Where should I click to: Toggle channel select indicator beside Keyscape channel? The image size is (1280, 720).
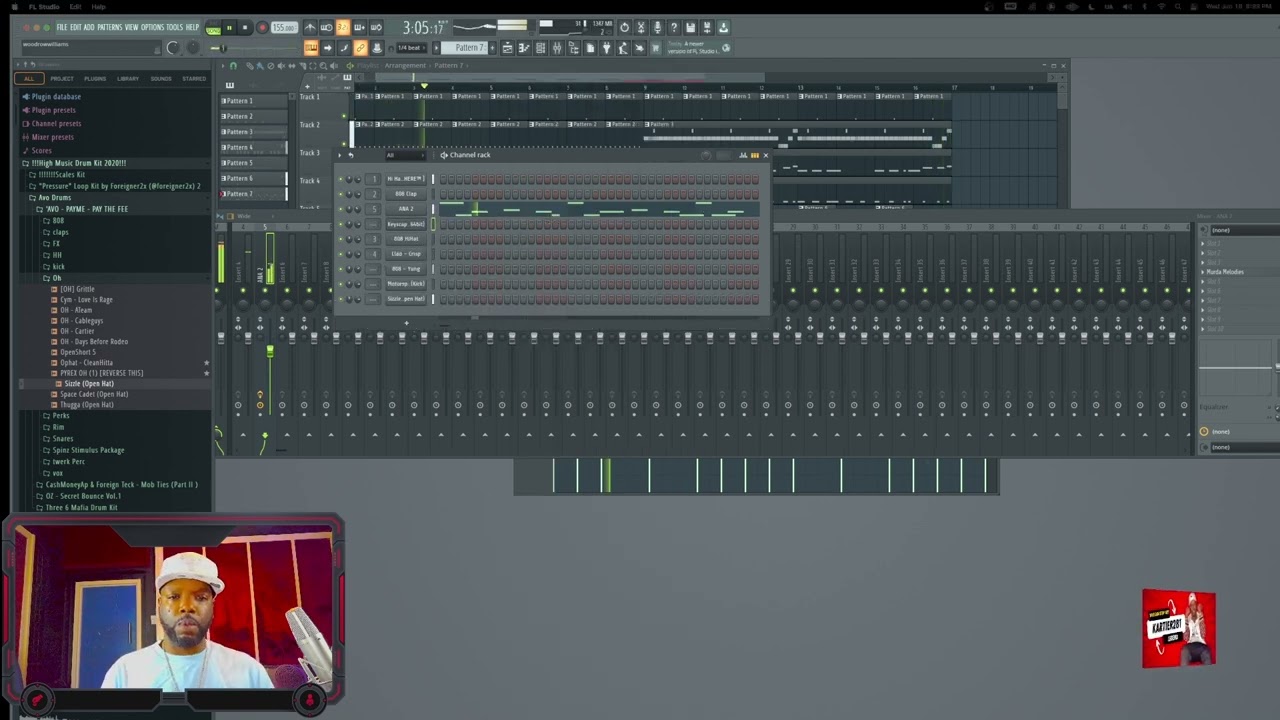click(x=433, y=223)
